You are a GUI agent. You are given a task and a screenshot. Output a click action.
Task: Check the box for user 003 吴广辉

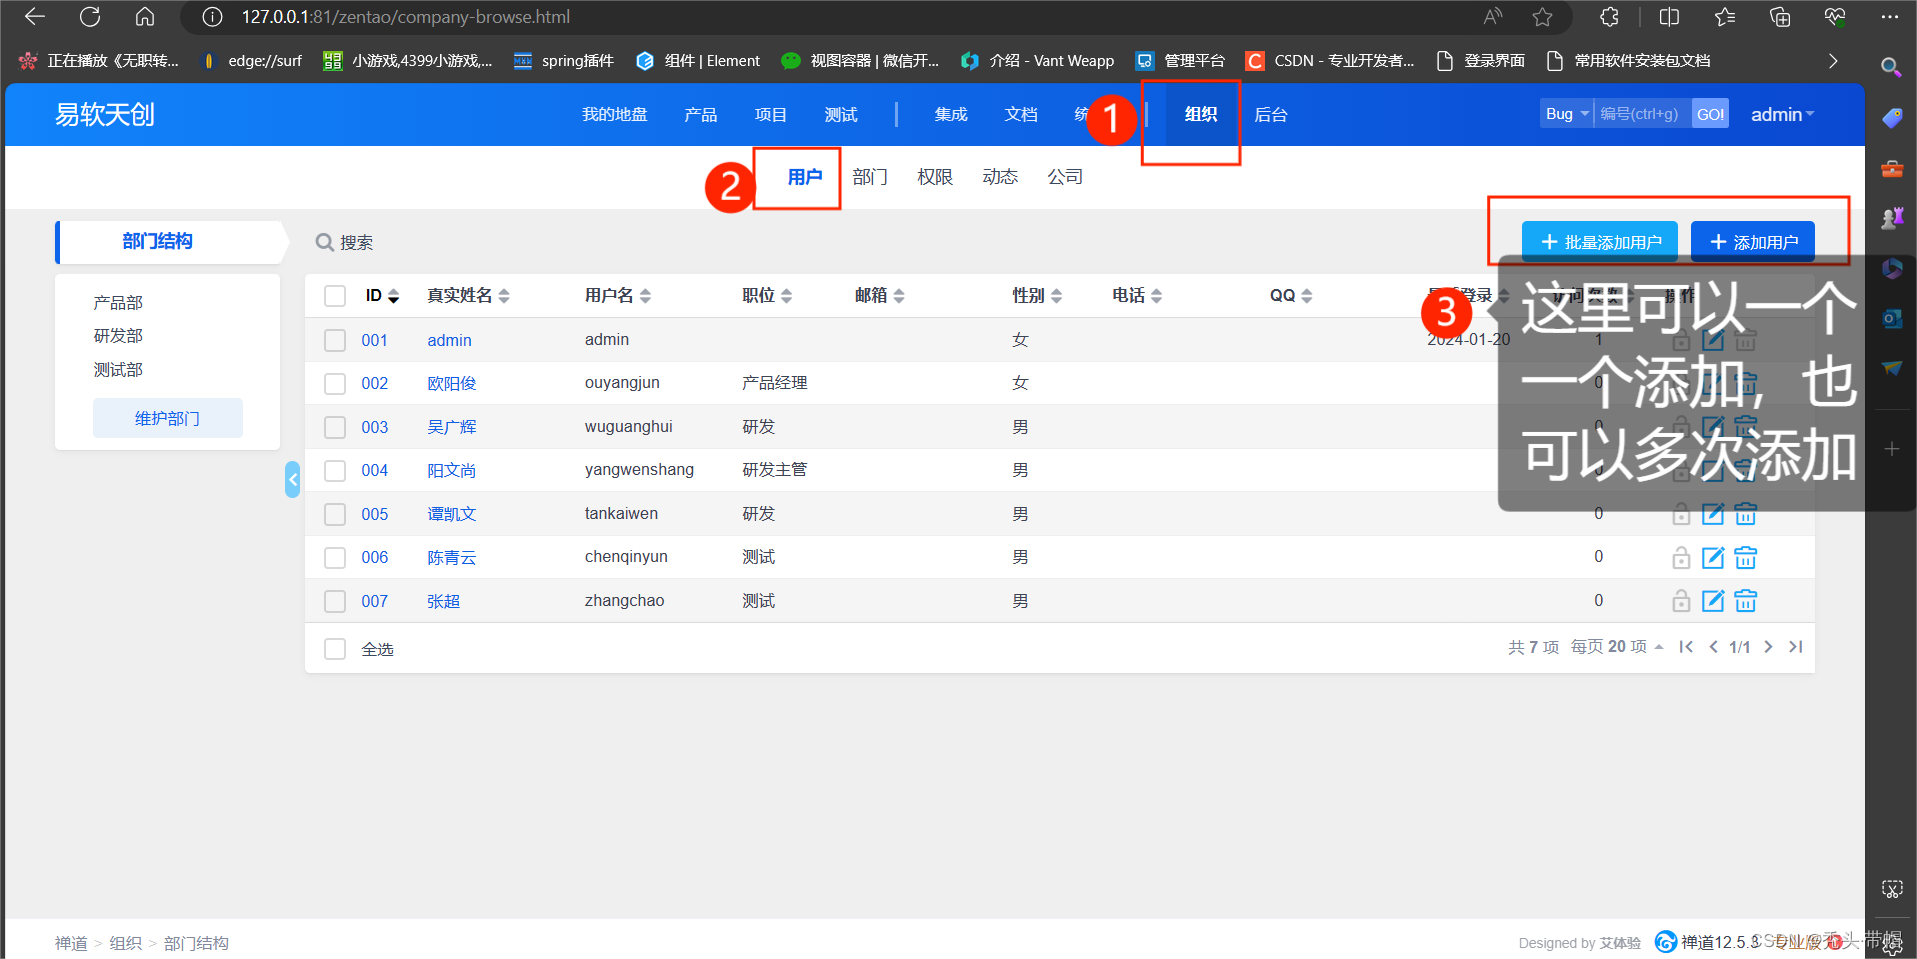click(335, 427)
